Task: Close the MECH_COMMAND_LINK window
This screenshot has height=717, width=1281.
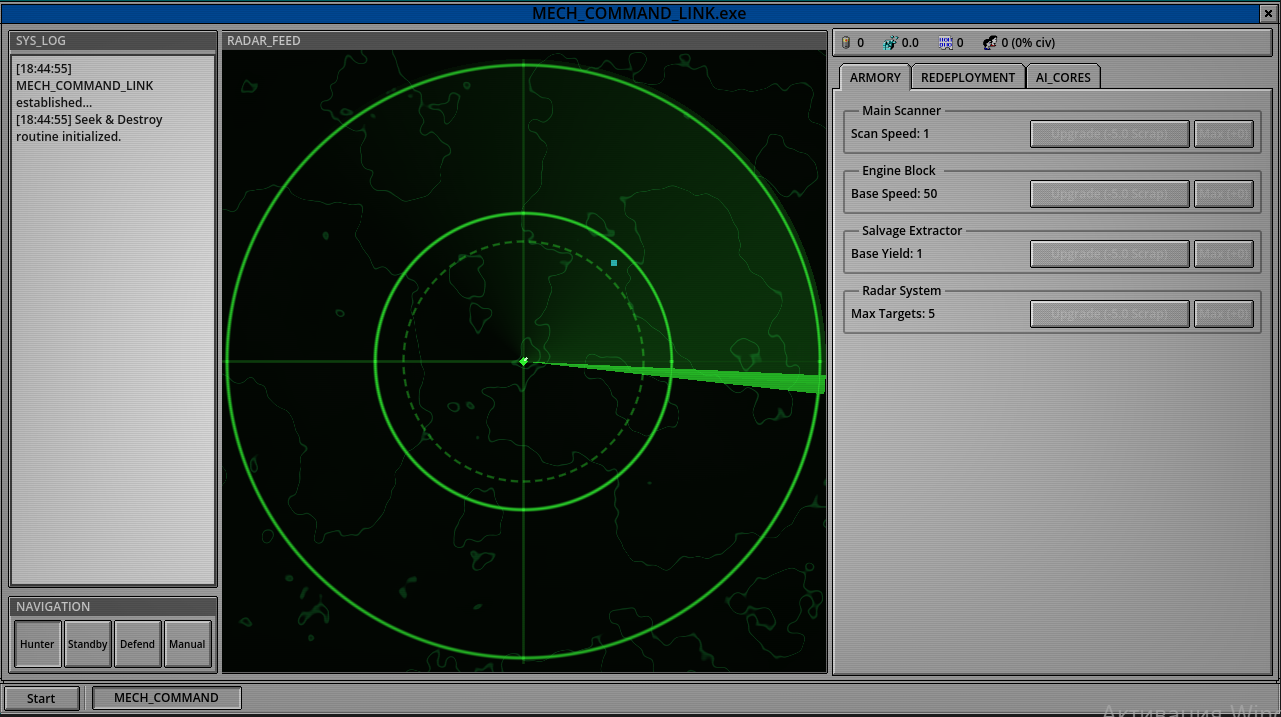Action: pyautogui.click(x=1269, y=13)
